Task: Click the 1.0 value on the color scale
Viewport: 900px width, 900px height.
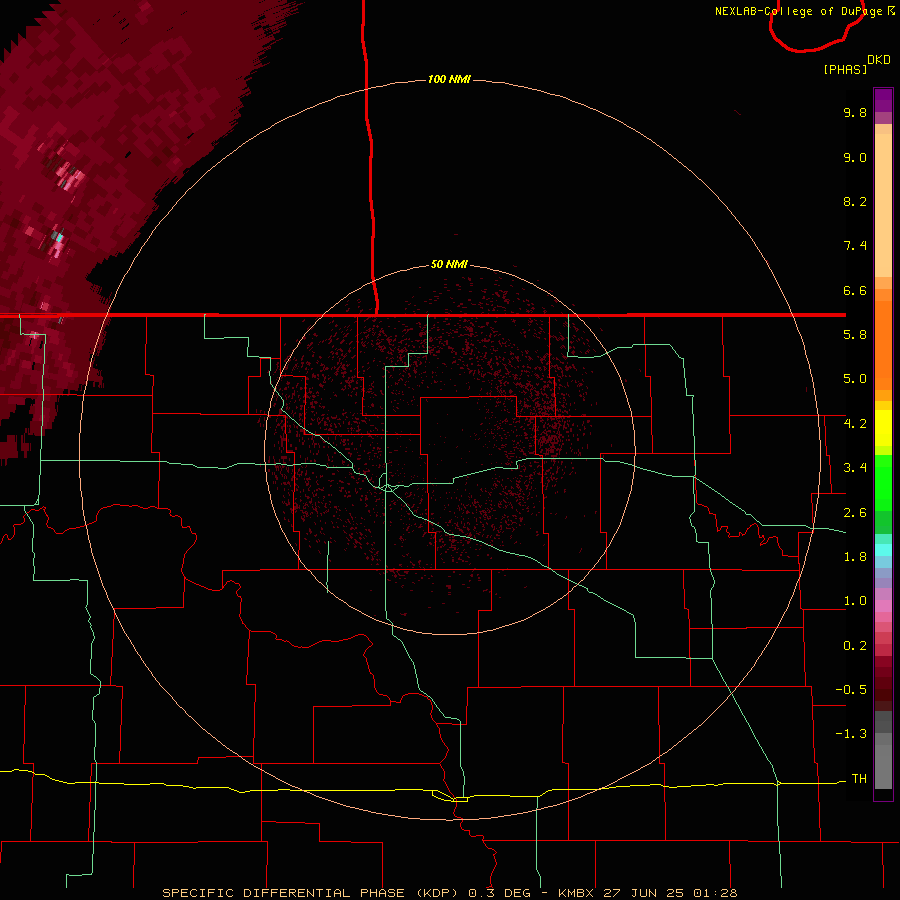Action: tap(855, 601)
